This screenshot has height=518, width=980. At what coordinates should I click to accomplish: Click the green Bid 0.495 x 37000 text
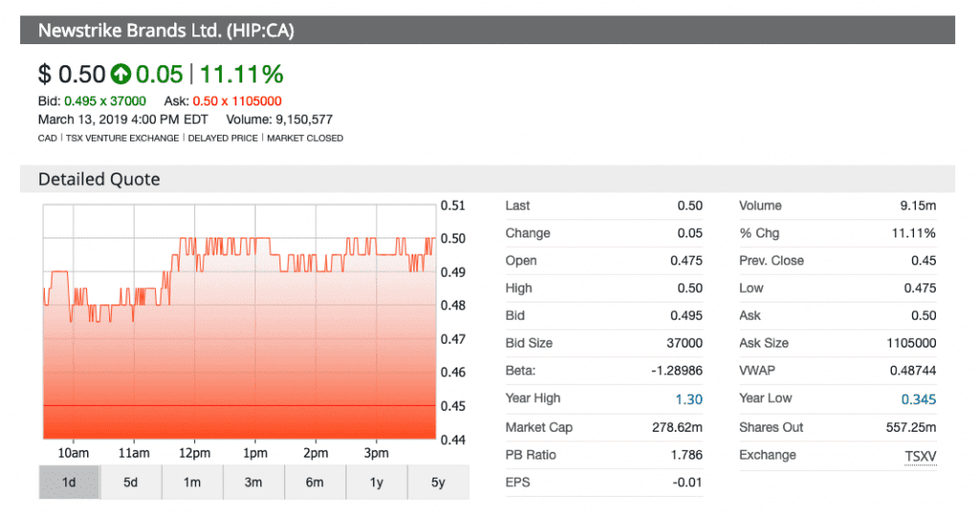[x=105, y=101]
